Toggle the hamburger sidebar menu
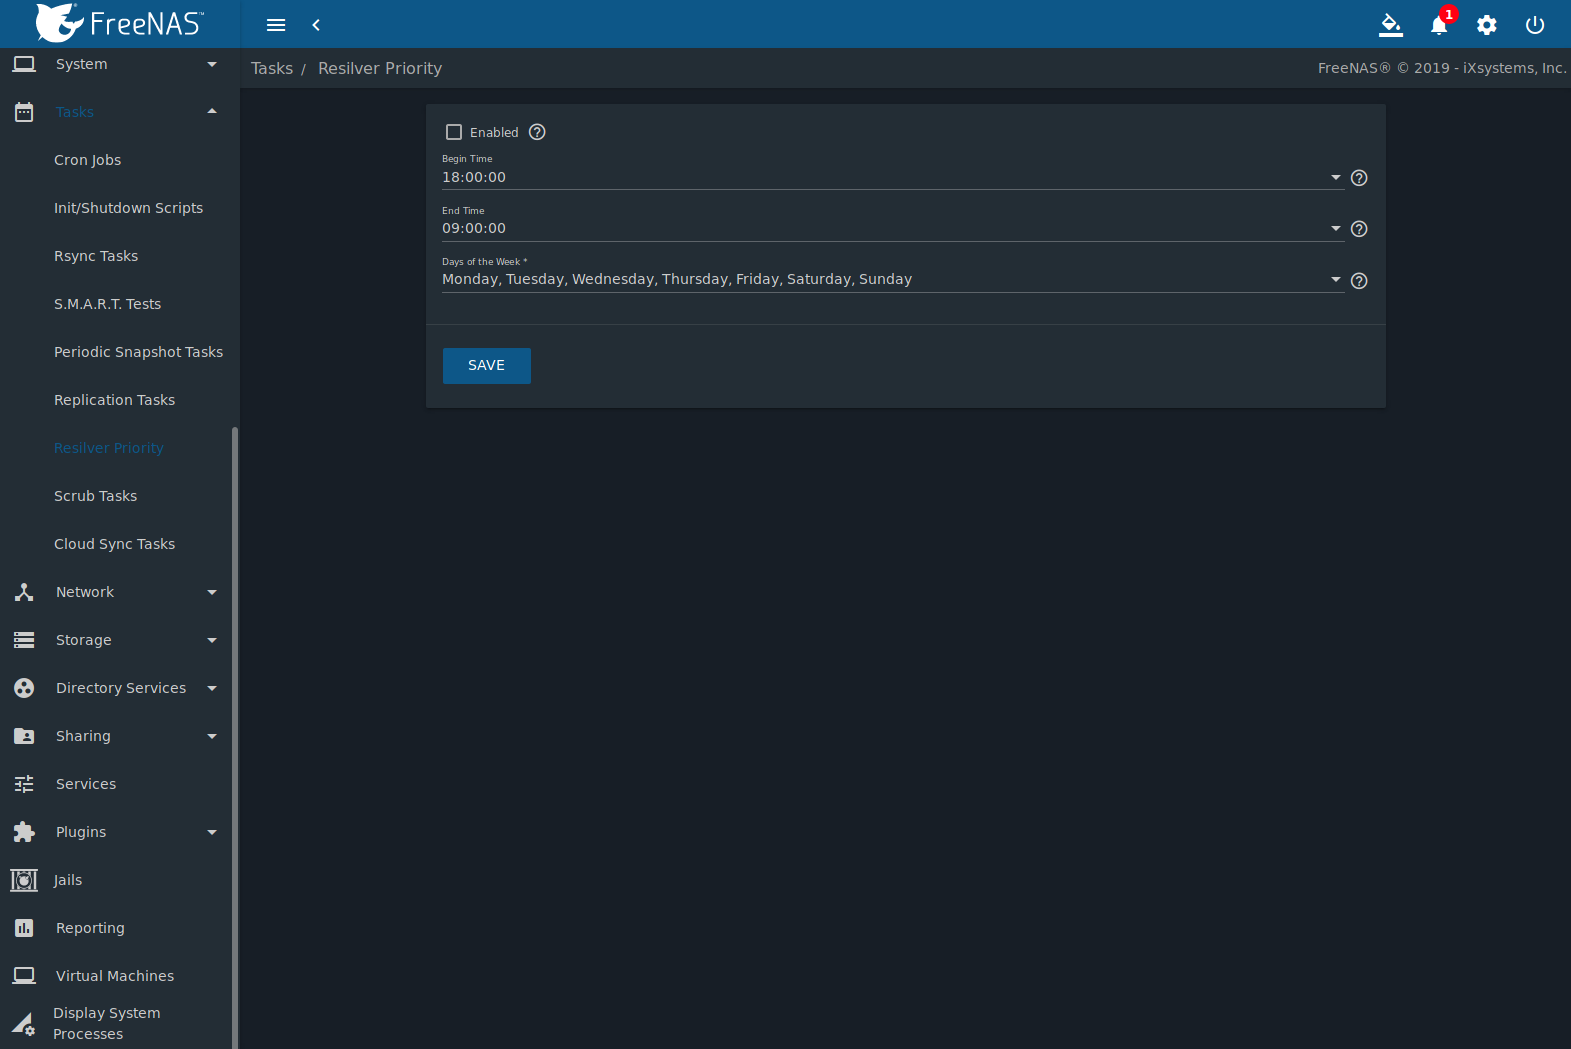Screen dimensions: 1571x1049 pyautogui.click(x=276, y=25)
